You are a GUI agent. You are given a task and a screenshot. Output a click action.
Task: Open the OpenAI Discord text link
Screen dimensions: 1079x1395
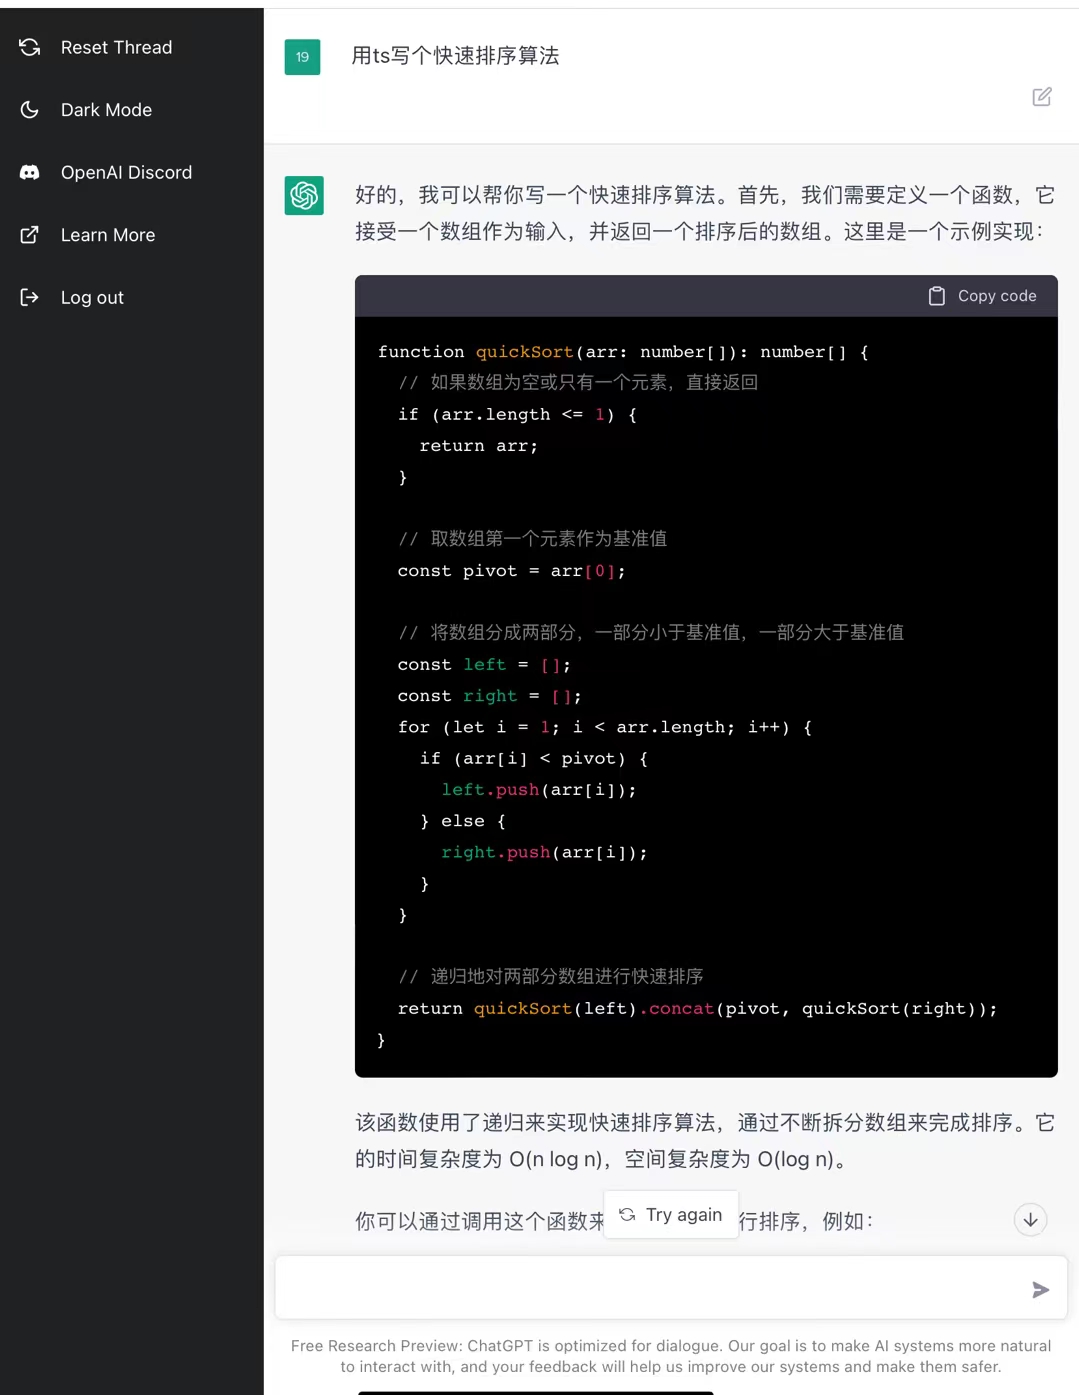coord(126,172)
